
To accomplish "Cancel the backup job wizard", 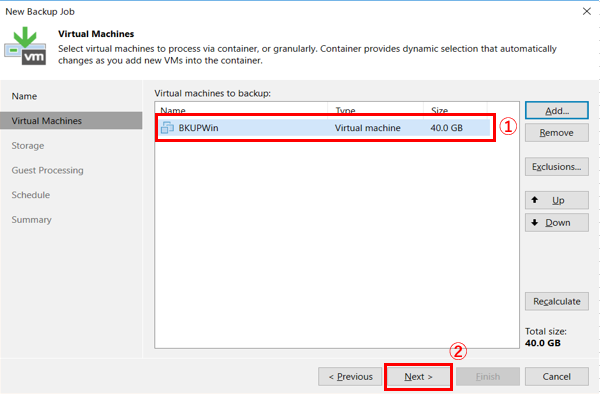I will tap(557, 377).
